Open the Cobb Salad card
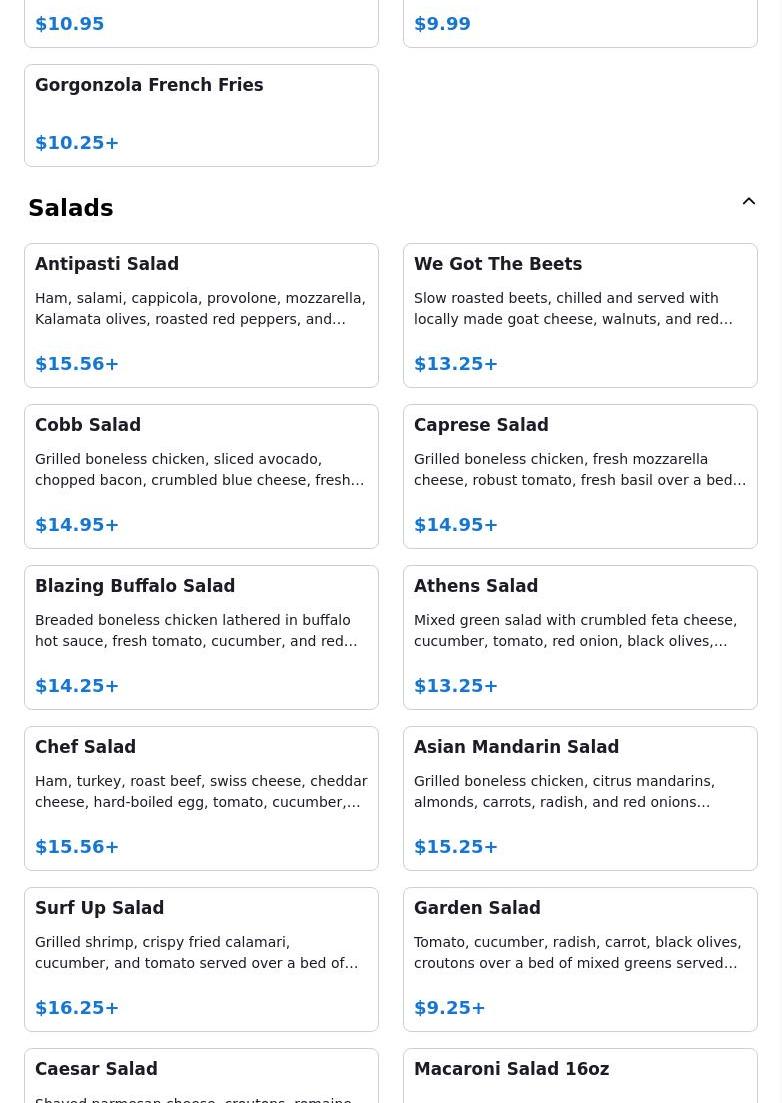Viewport: 782px width, 1103px height. pyautogui.click(x=201, y=476)
